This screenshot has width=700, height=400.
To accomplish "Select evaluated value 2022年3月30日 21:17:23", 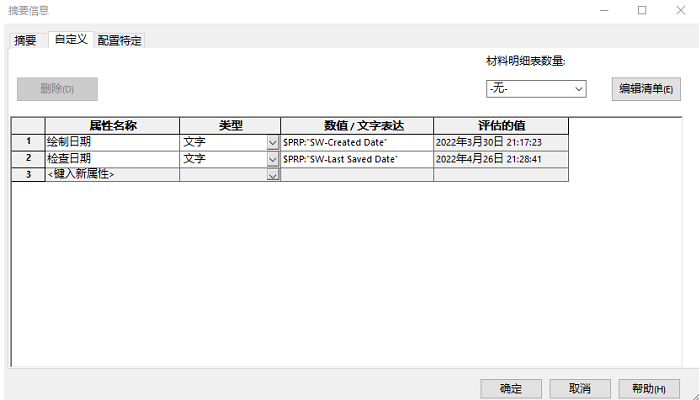I will tap(501, 142).
